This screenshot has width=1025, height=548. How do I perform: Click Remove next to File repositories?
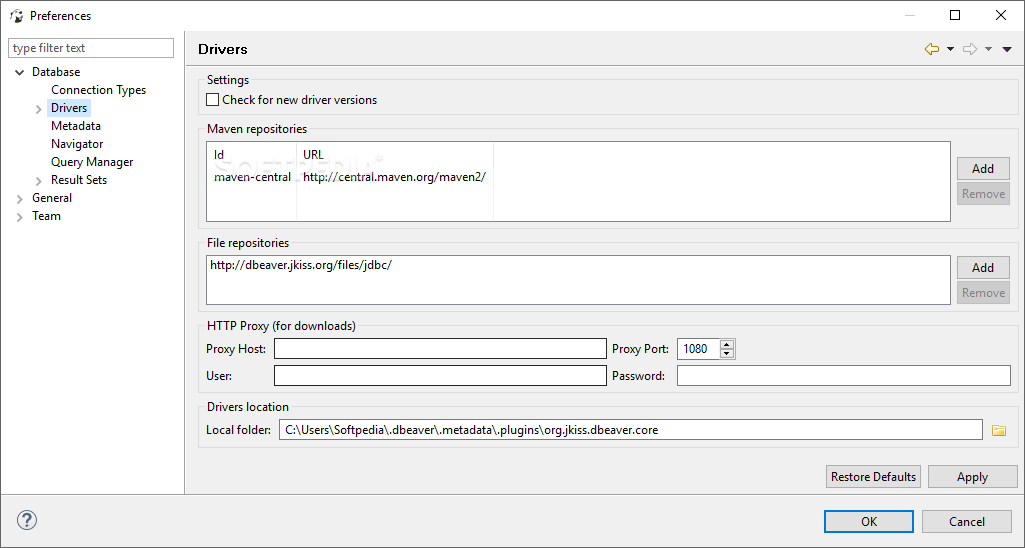coord(983,293)
